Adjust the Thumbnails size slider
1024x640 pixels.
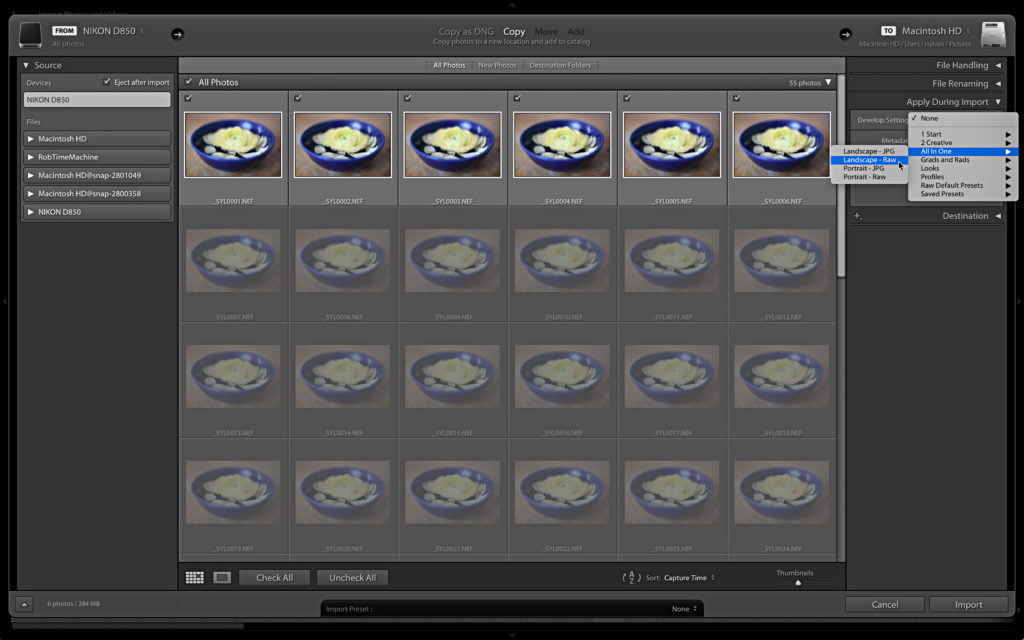(x=798, y=583)
